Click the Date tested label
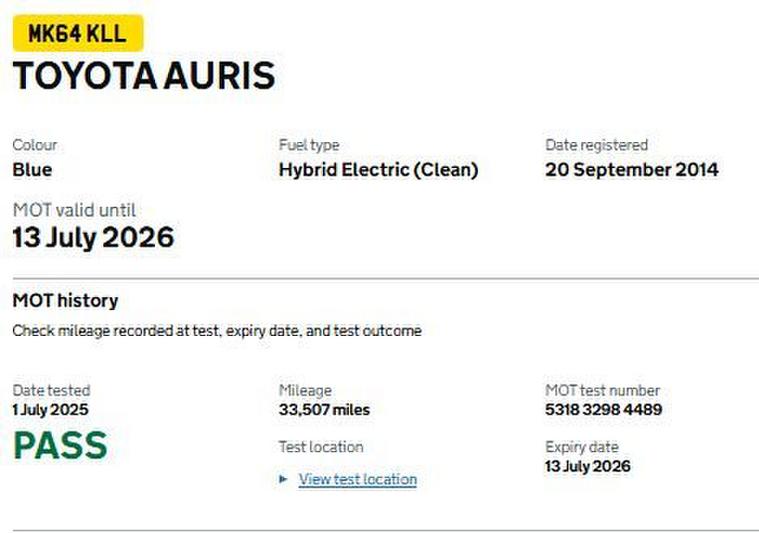This screenshot has width=759, height=533. click(x=51, y=391)
